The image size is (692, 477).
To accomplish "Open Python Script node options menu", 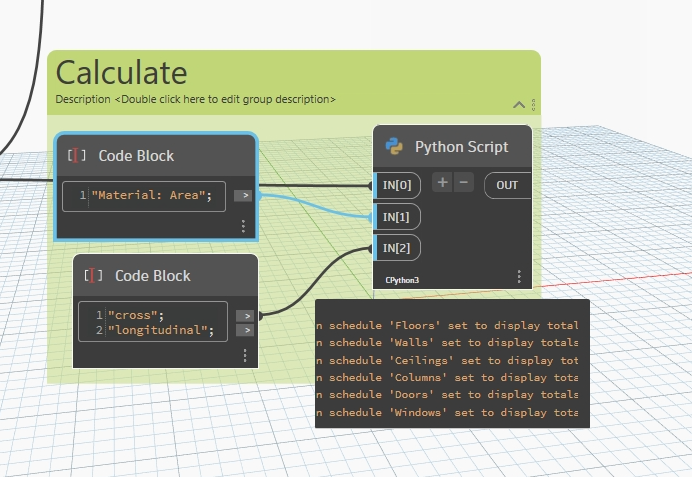I will 519,277.
